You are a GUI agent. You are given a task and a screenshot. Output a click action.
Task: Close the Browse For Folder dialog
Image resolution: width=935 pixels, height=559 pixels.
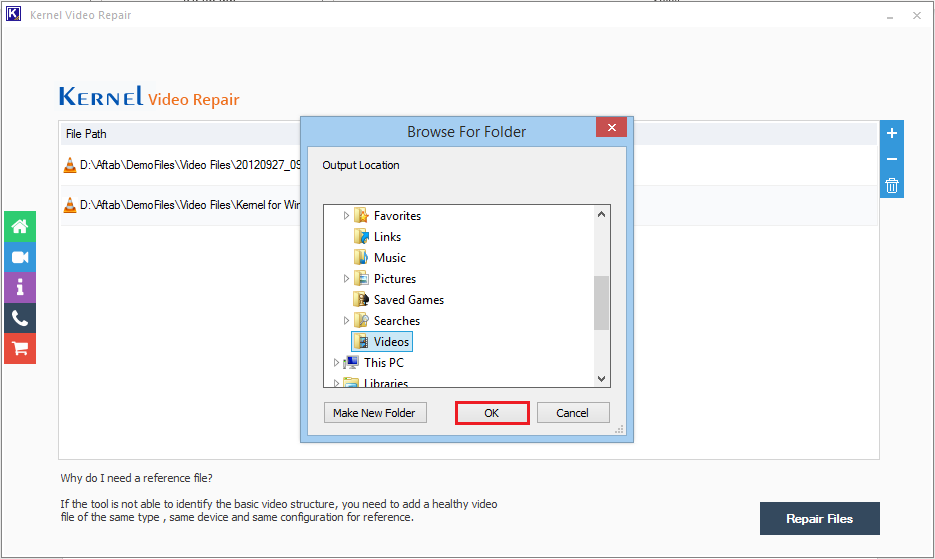point(611,128)
